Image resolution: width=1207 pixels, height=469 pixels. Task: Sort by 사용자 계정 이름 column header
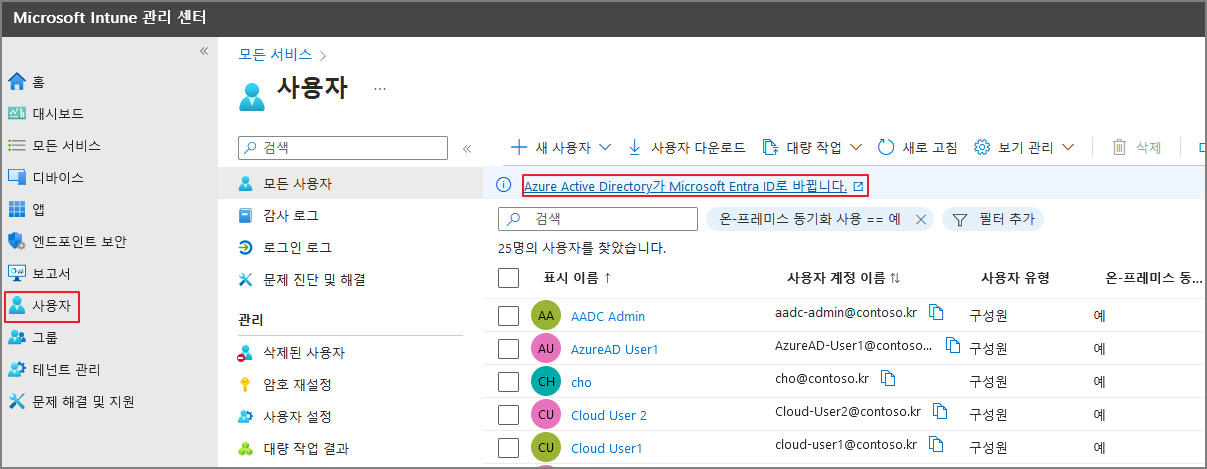coord(843,278)
